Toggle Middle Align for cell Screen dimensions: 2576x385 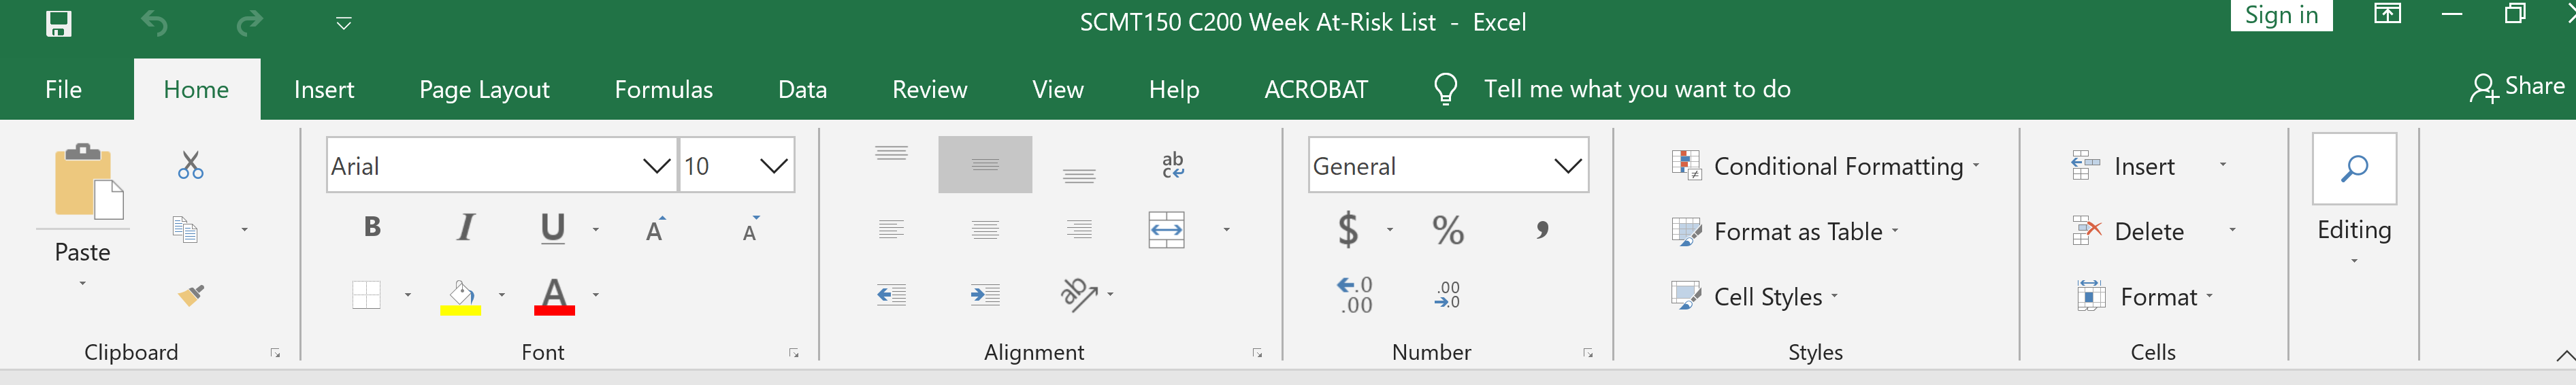pyautogui.click(x=985, y=165)
